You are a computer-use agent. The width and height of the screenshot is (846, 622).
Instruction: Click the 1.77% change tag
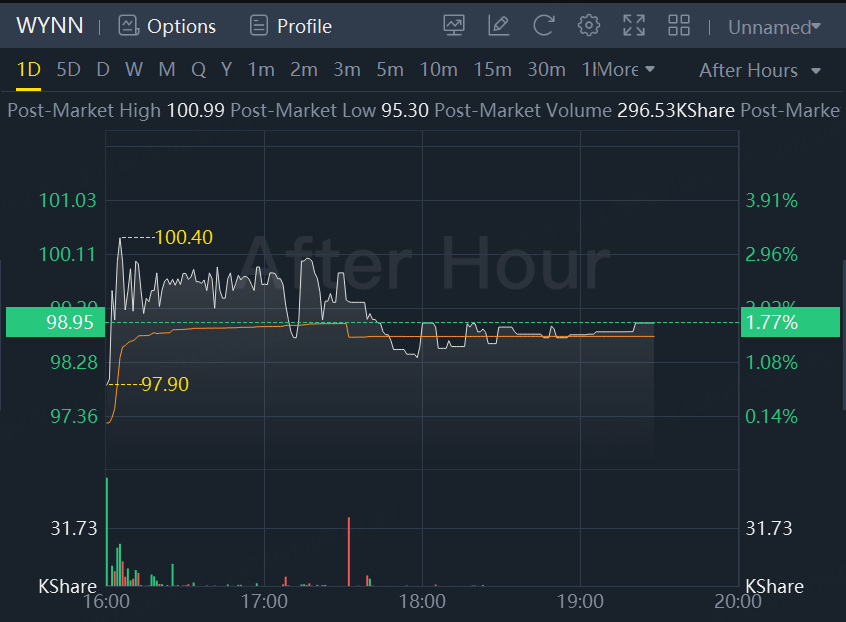790,322
